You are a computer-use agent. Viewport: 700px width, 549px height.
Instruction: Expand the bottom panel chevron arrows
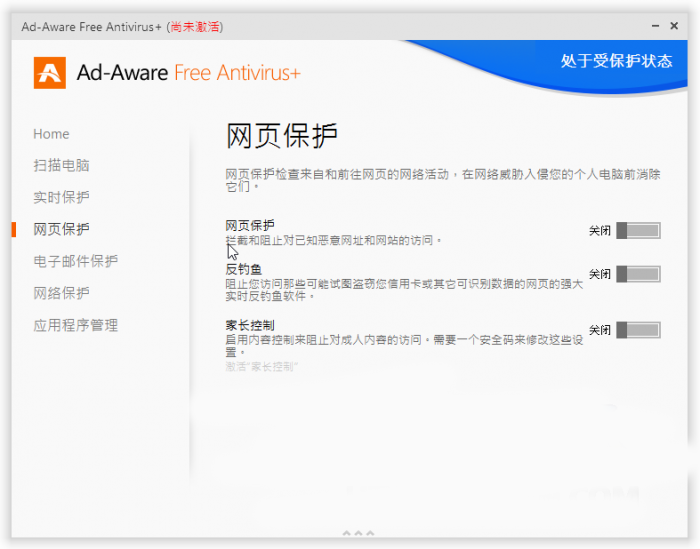(x=358, y=534)
